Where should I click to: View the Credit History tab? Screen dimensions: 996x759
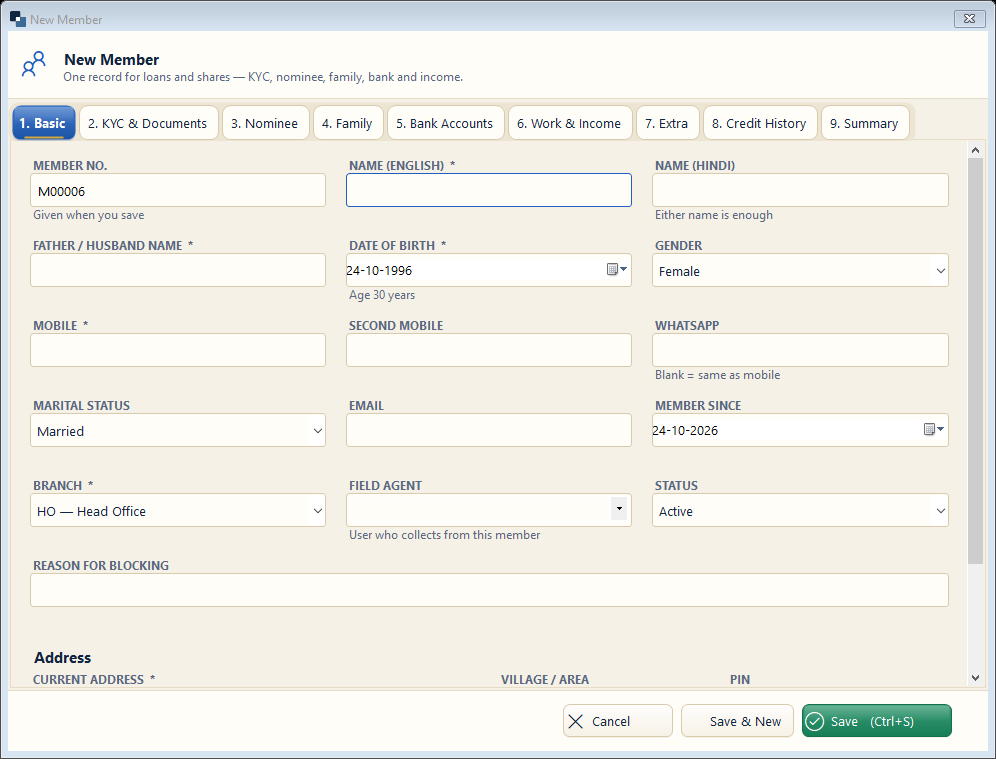tap(760, 123)
